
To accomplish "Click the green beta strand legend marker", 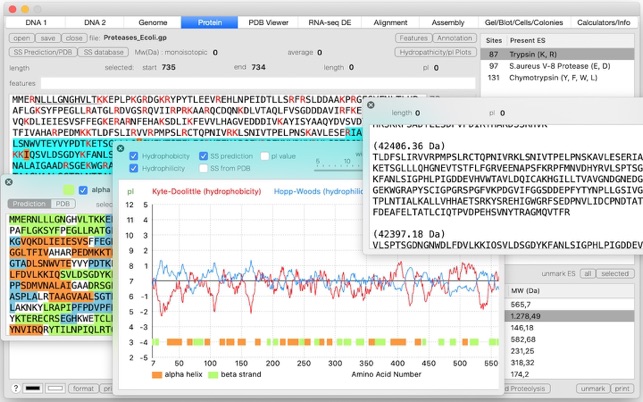I will pos(213,375).
